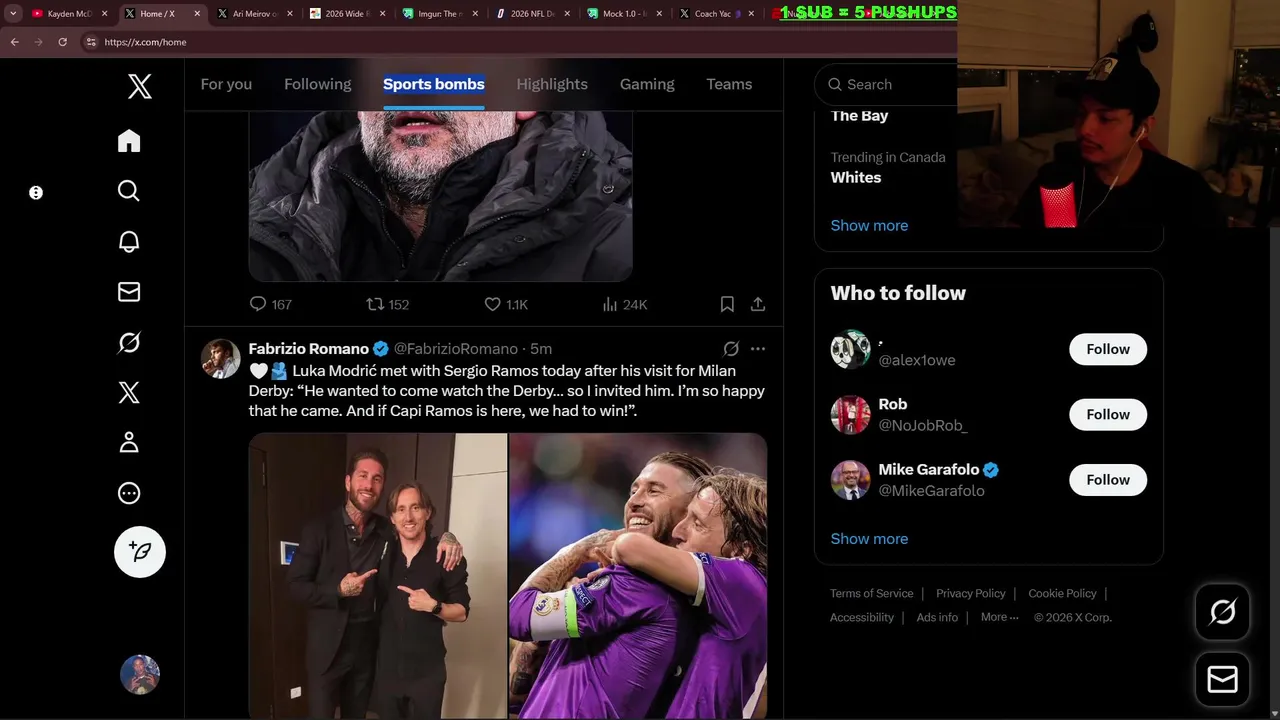Bookmark the post above Fabrizio Romano's
Viewport: 1280px width, 720px height.
pos(727,304)
